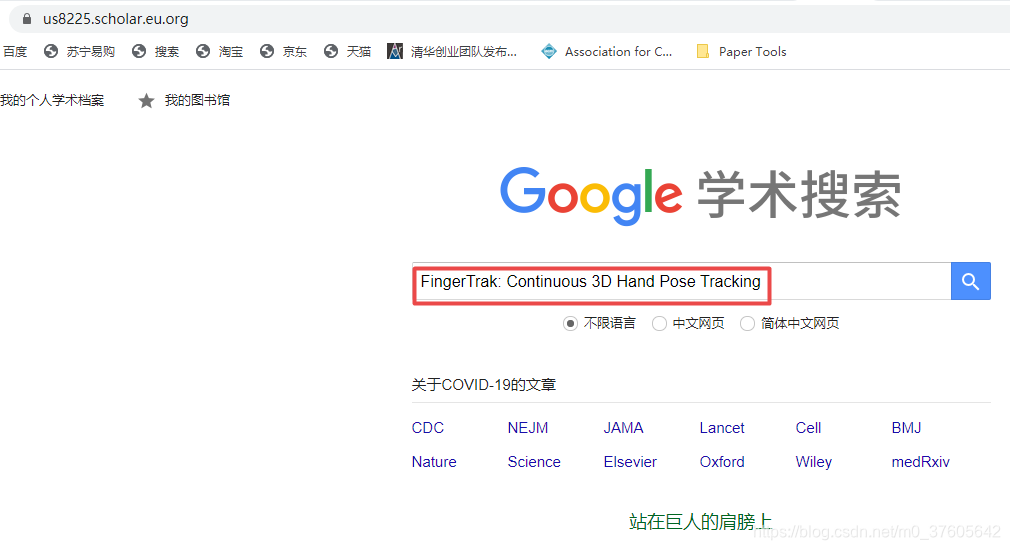Click the blue search magnifier button

971,281
